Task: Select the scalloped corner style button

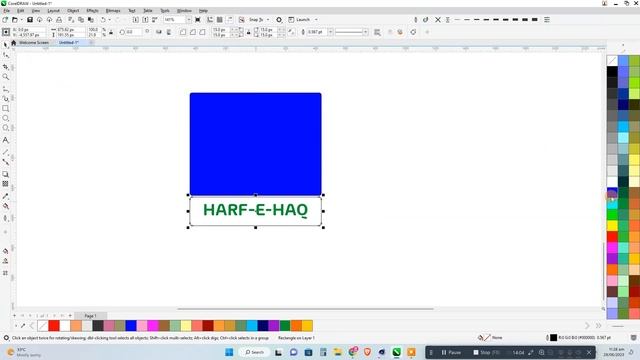Action: click(193, 32)
